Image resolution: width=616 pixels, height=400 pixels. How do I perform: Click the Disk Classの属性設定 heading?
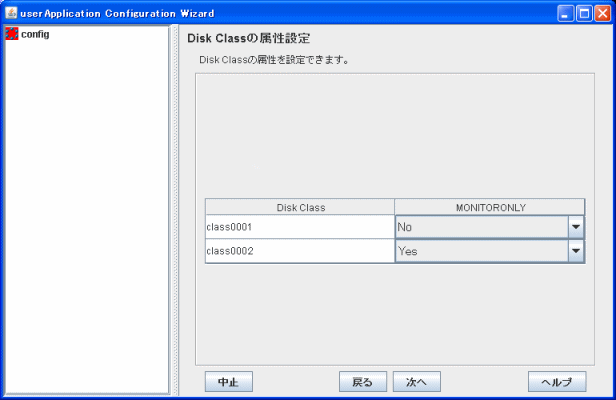[249, 38]
